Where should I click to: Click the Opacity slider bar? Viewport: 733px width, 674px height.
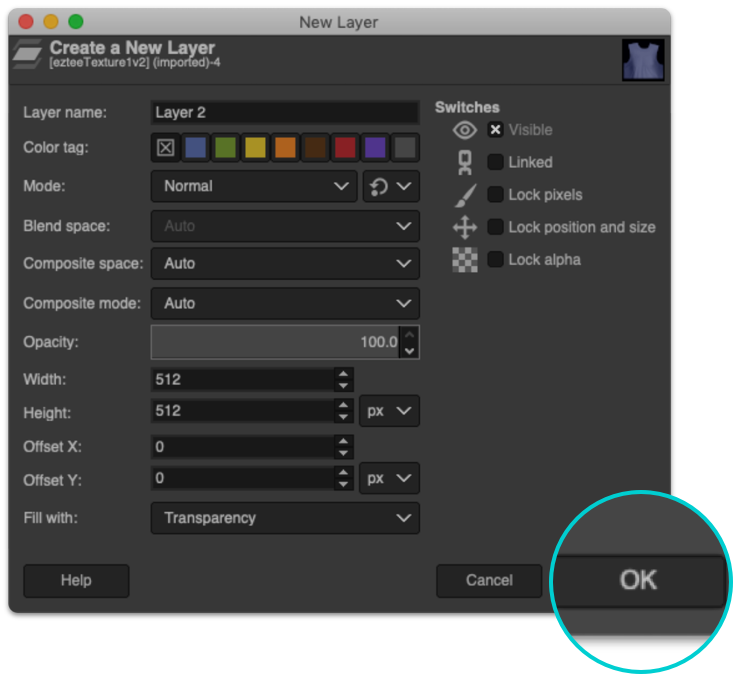[275, 343]
